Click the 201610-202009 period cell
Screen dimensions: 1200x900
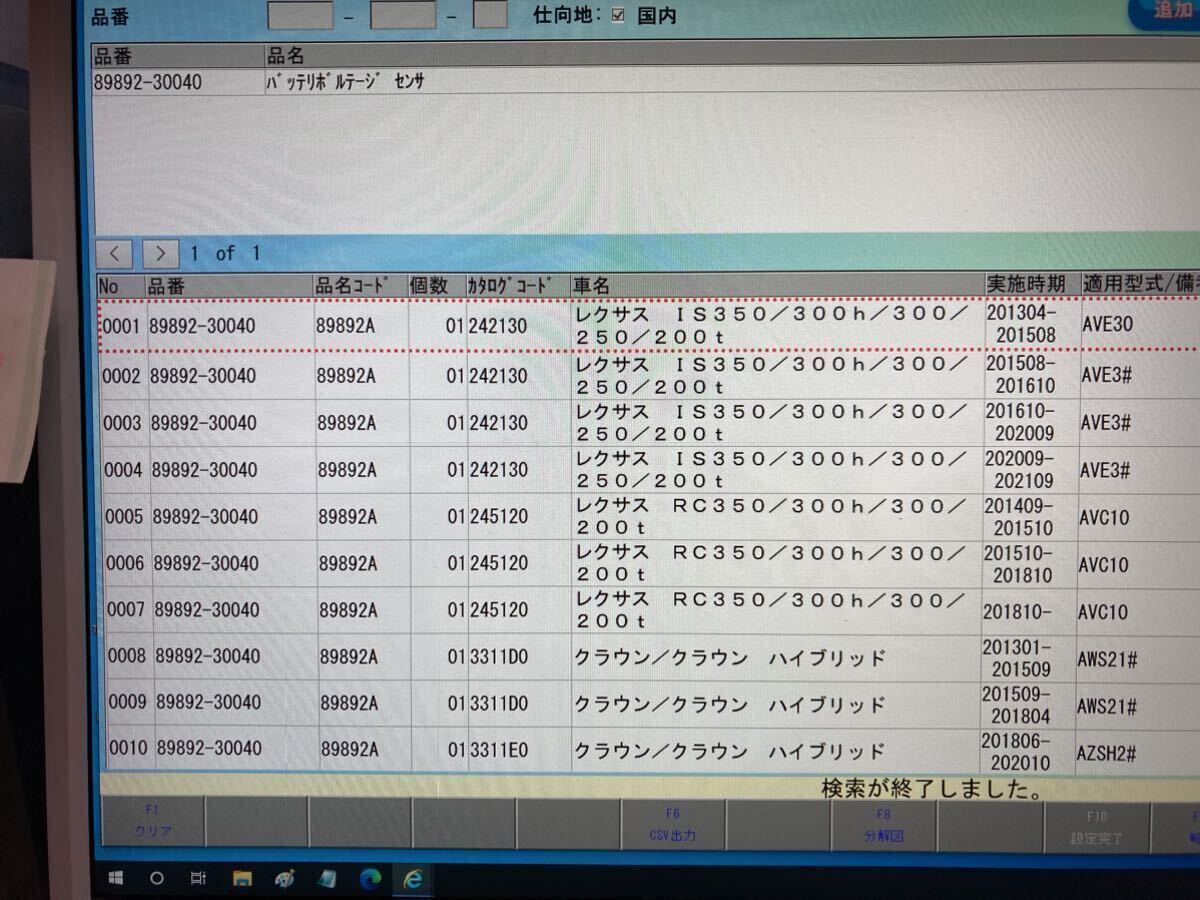tap(1031, 422)
